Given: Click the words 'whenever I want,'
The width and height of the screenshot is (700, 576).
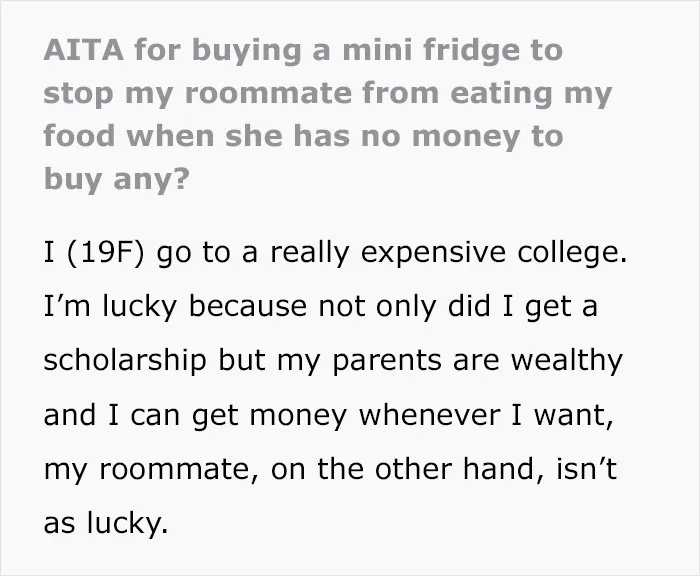Looking at the screenshot, I should [x=486, y=415].
